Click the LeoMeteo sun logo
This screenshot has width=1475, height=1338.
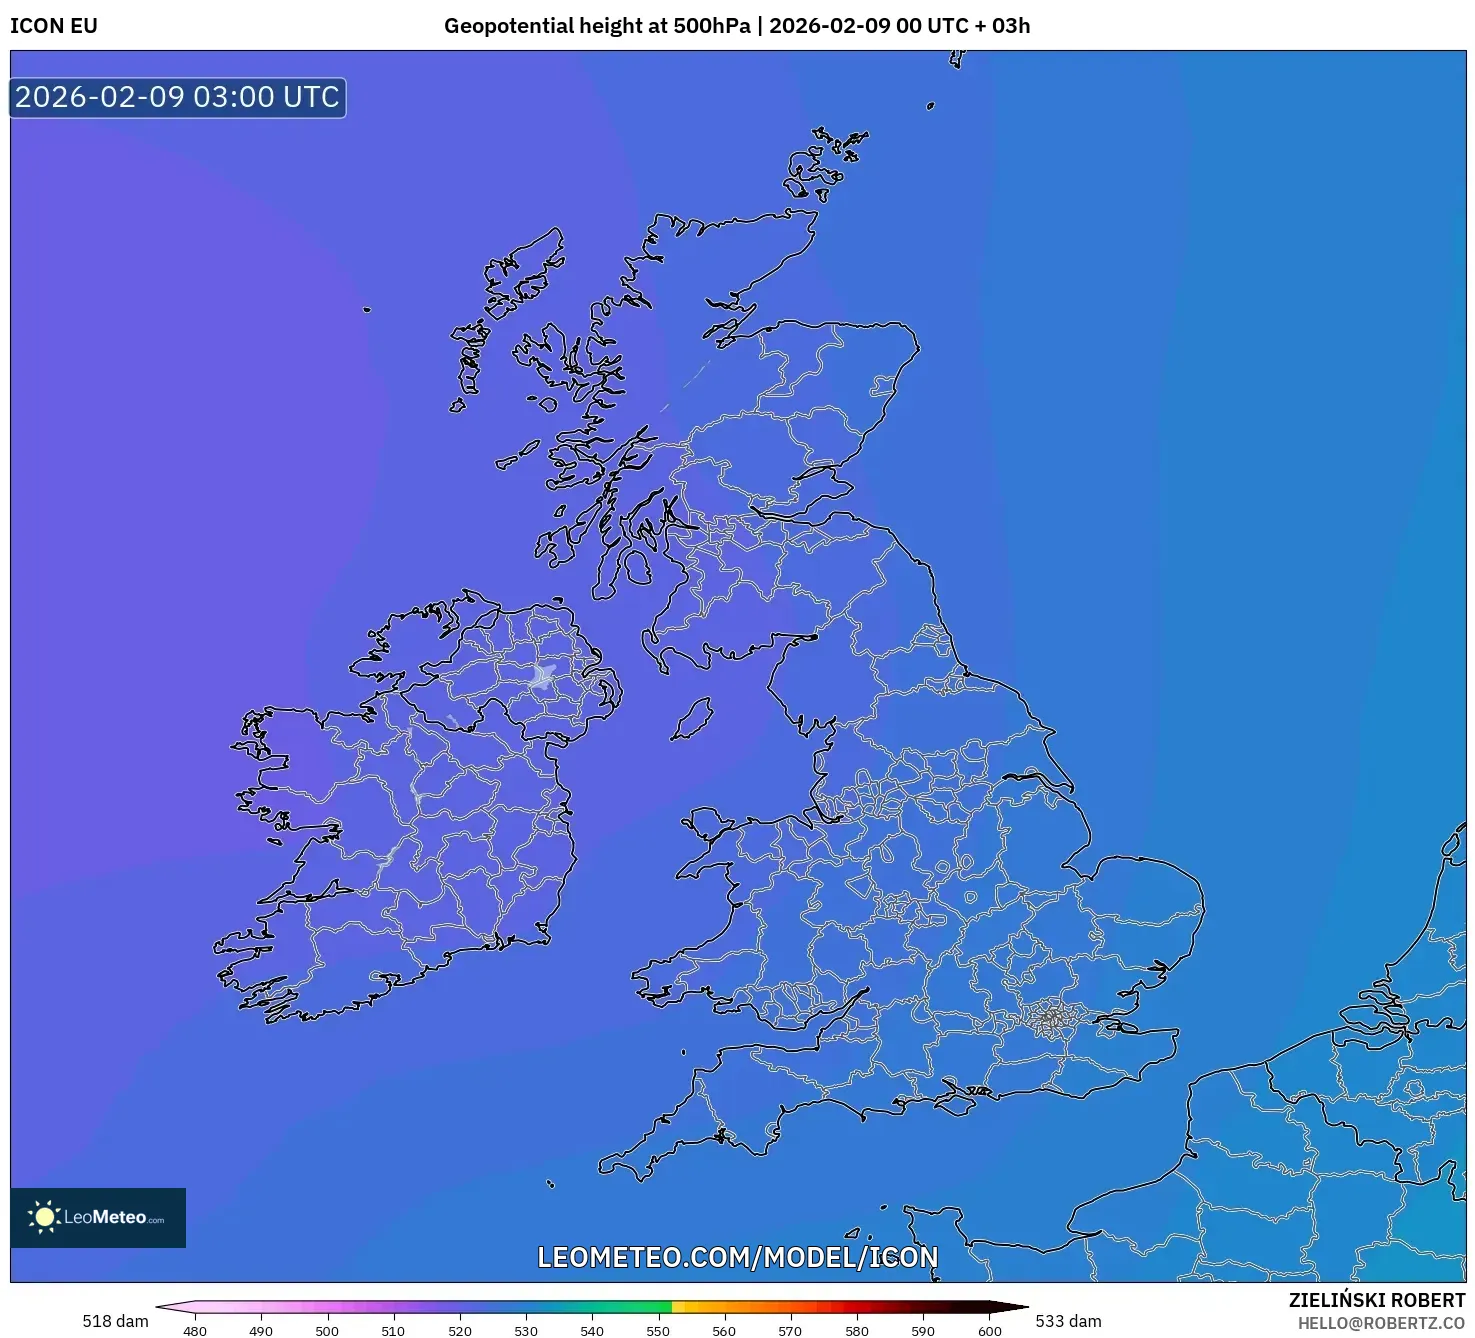[x=44, y=1215]
